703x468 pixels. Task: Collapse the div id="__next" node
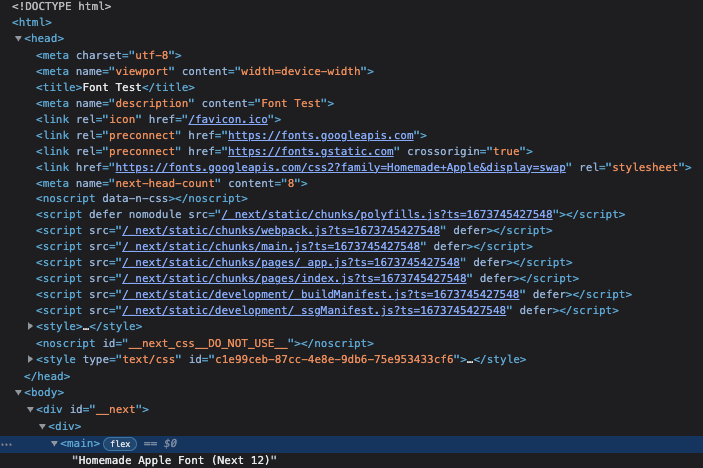coord(30,409)
